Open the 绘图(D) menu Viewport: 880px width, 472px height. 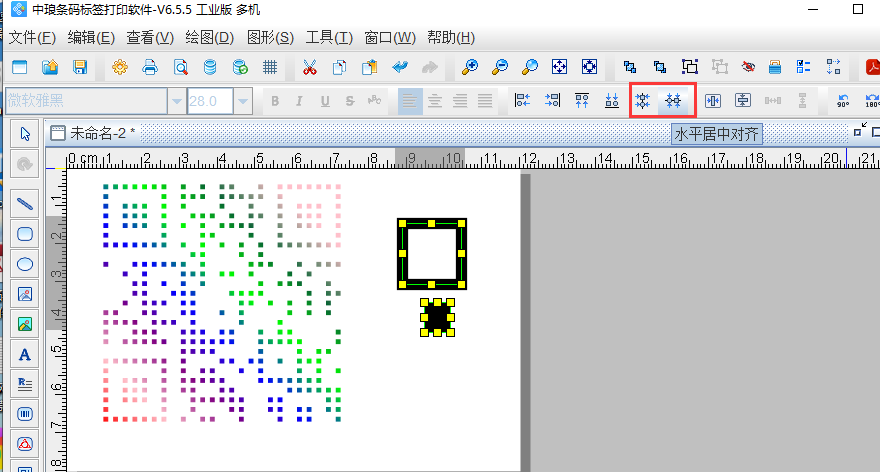pyautogui.click(x=209, y=38)
